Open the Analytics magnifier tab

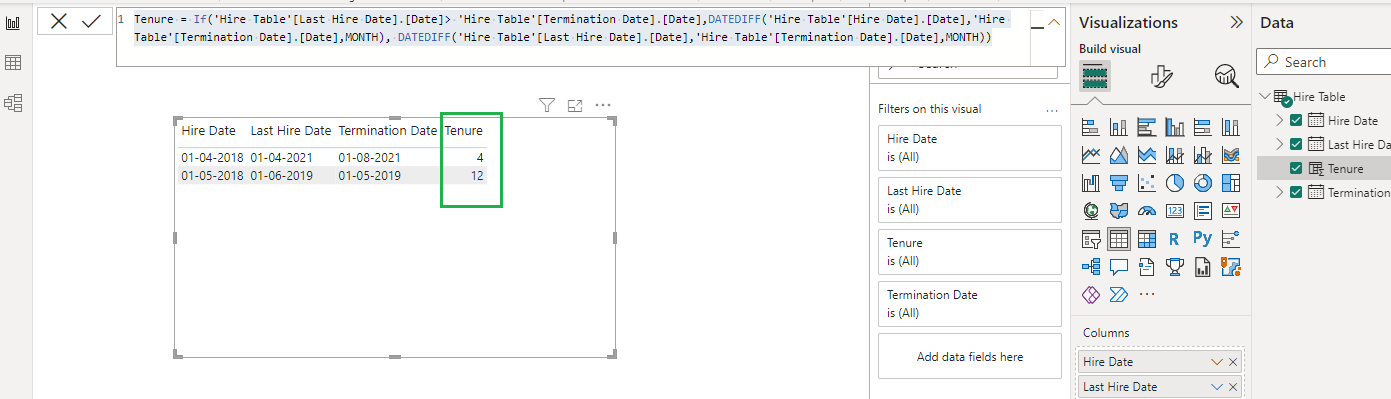[1226, 76]
